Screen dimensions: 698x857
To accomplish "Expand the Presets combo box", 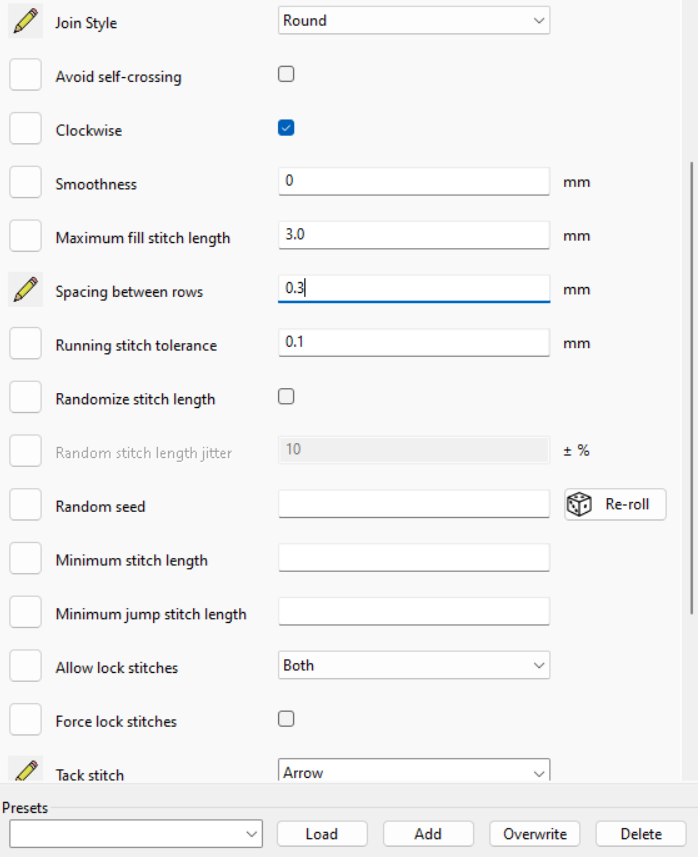I will pos(136,834).
